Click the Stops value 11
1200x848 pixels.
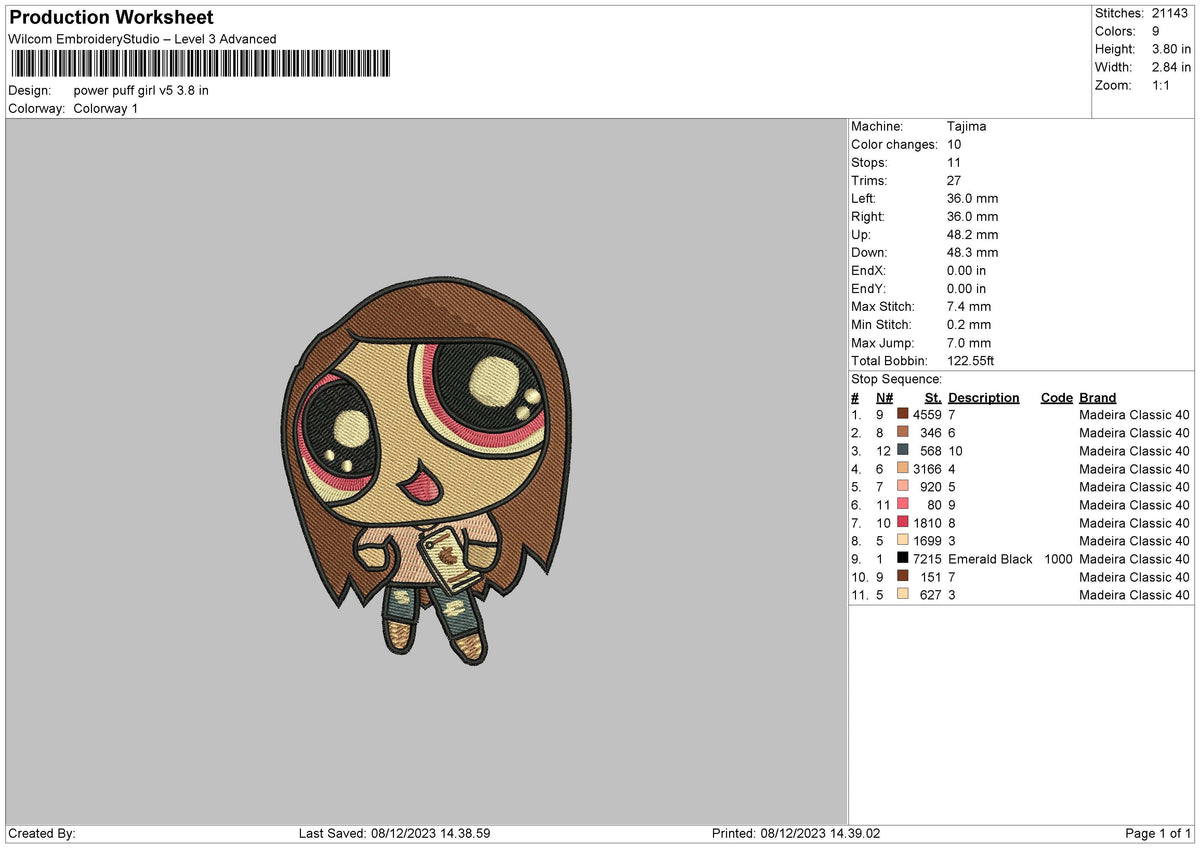click(x=954, y=162)
